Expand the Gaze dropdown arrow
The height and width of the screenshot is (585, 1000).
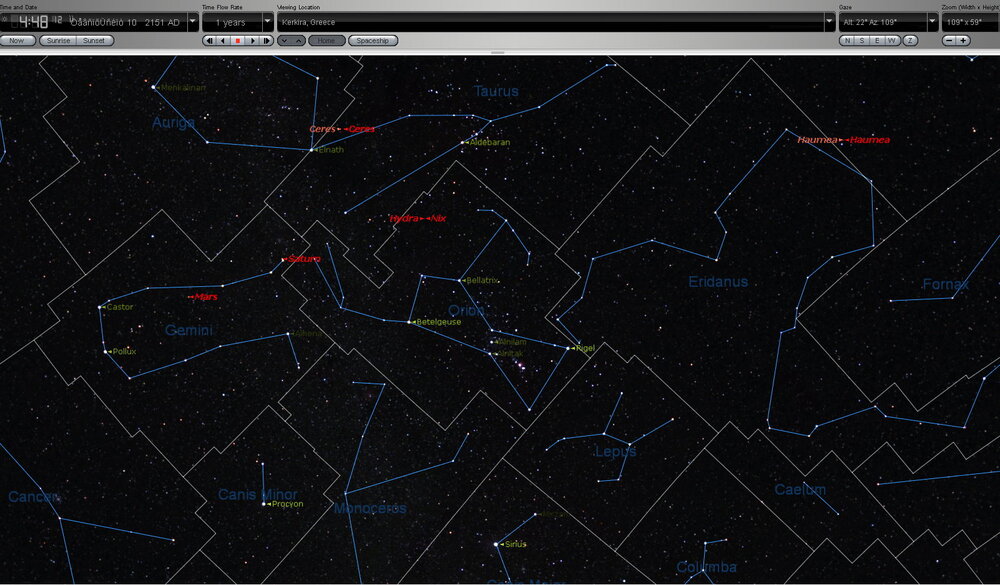coord(931,22)
